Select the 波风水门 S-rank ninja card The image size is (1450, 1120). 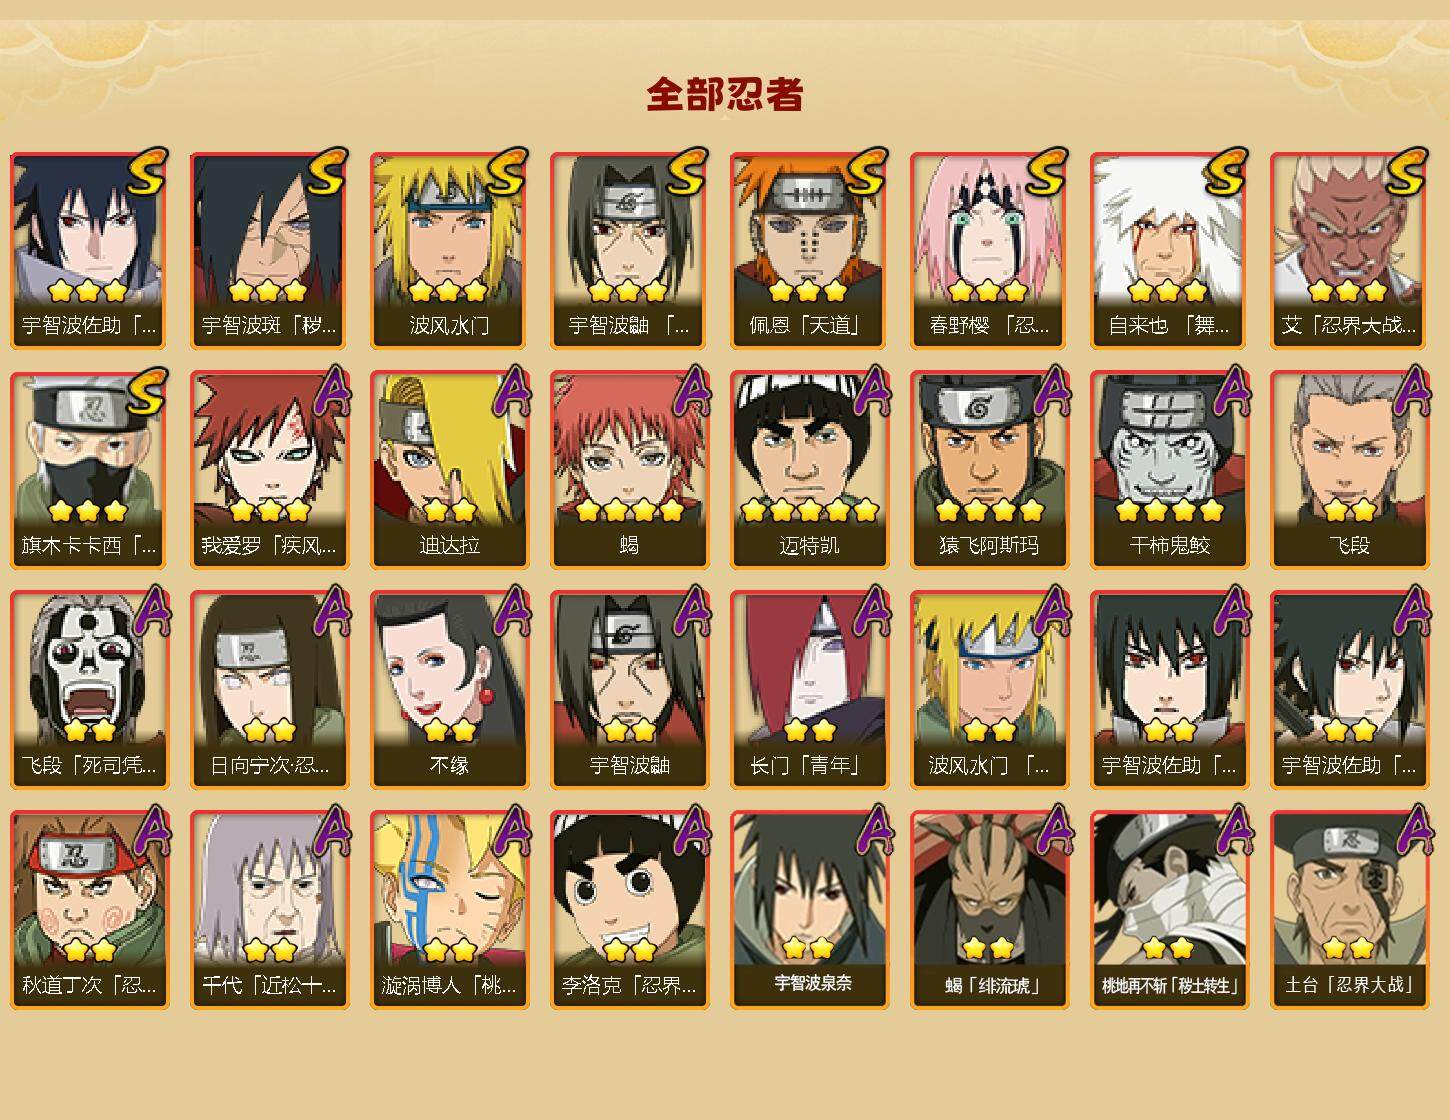coord(449,250)
